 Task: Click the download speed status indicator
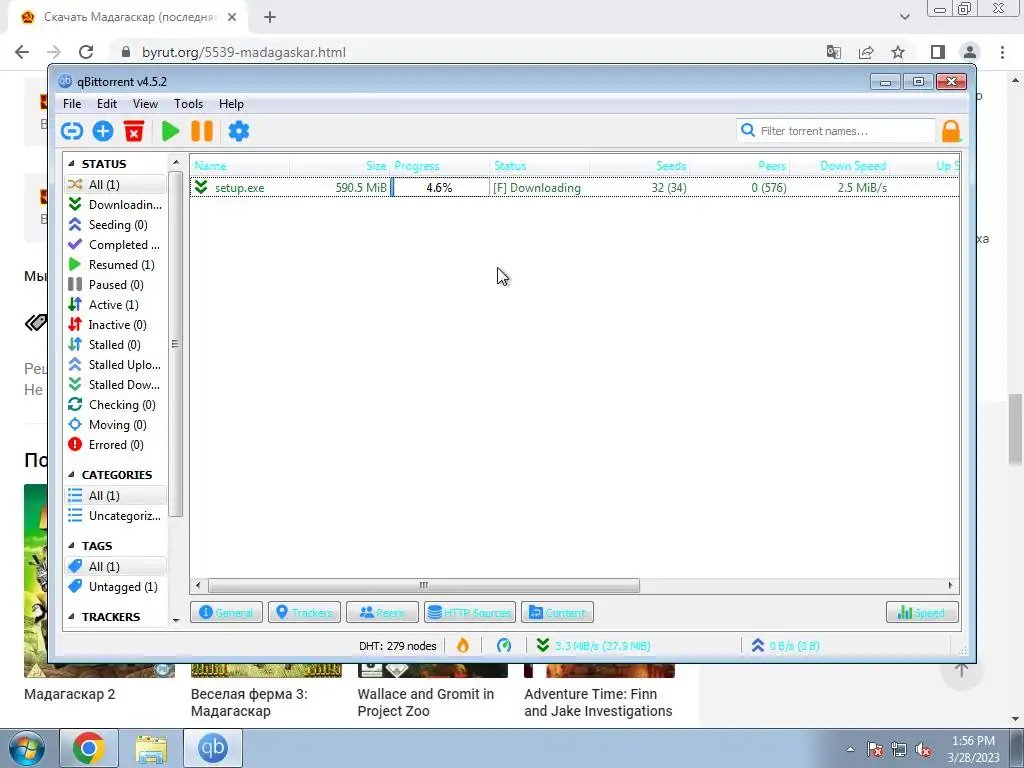point(593,646)
